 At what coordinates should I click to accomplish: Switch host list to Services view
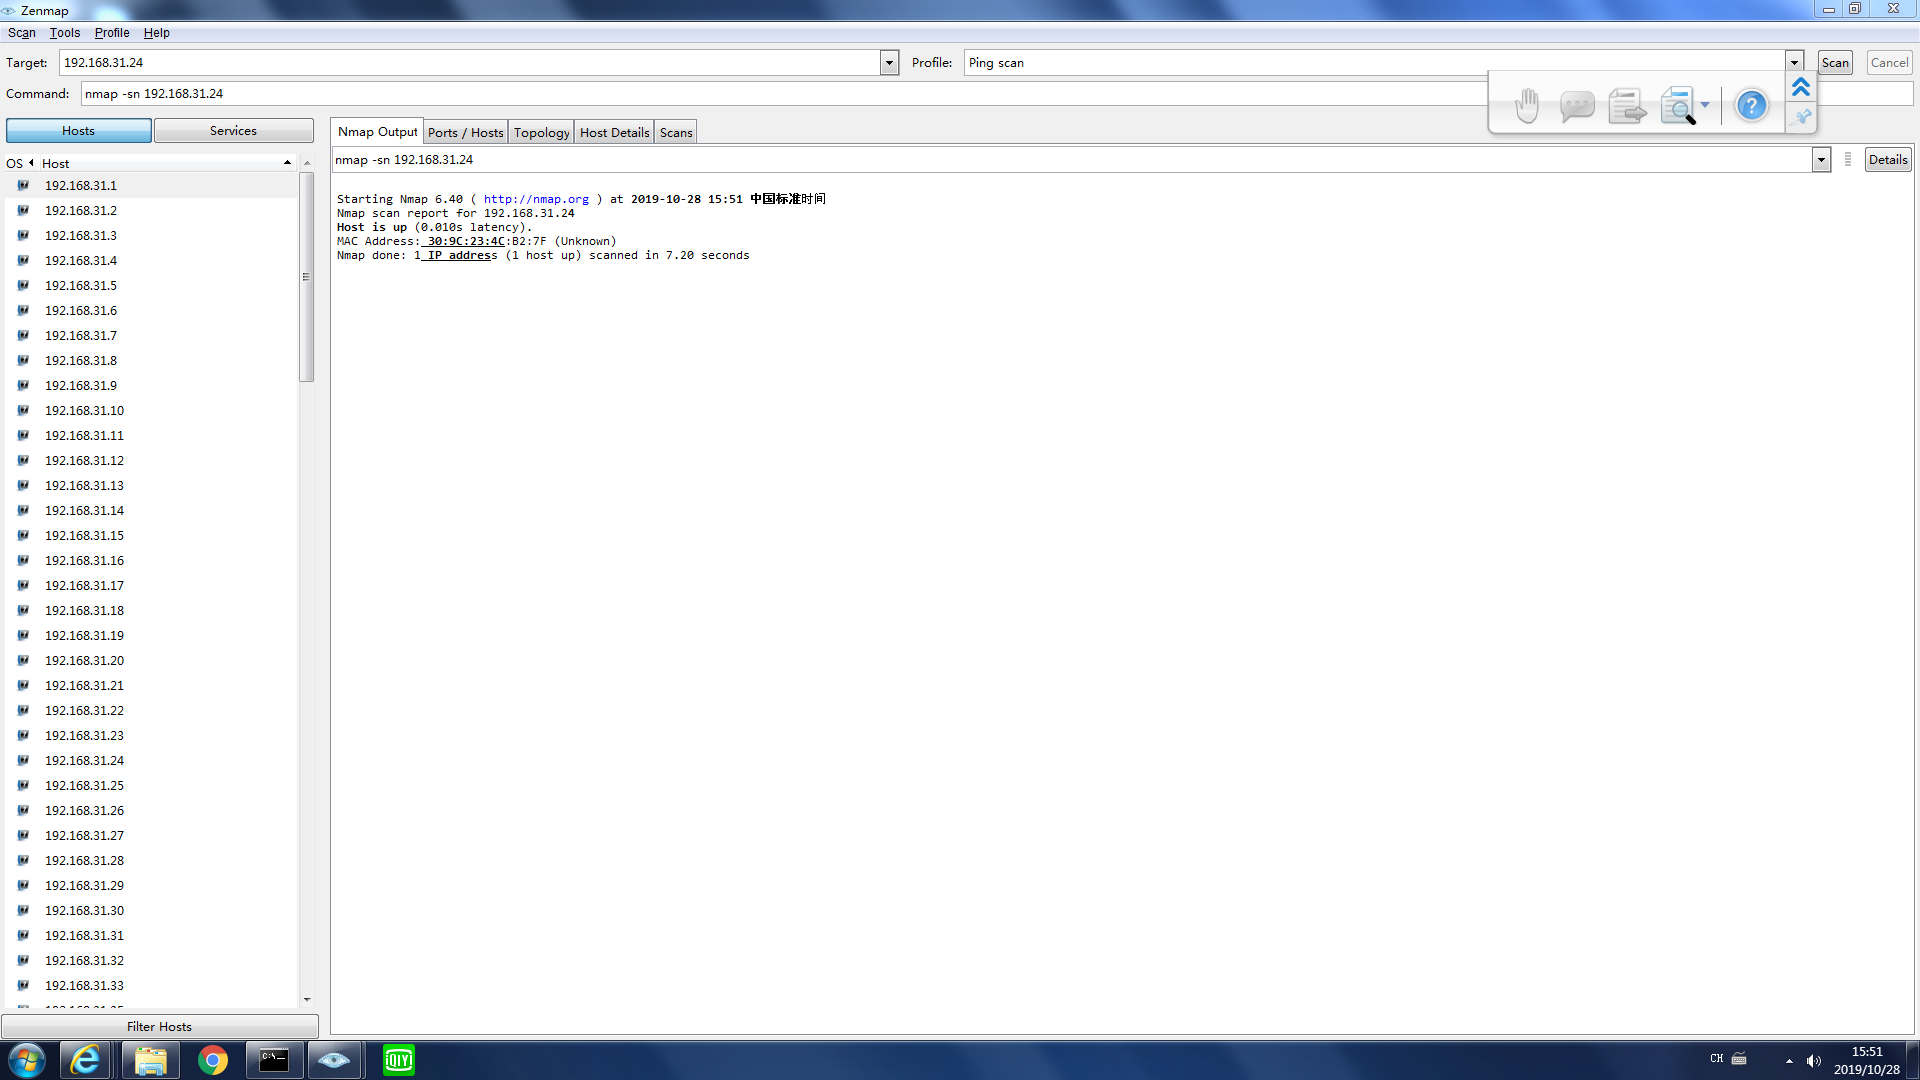(x=233, y=131)
